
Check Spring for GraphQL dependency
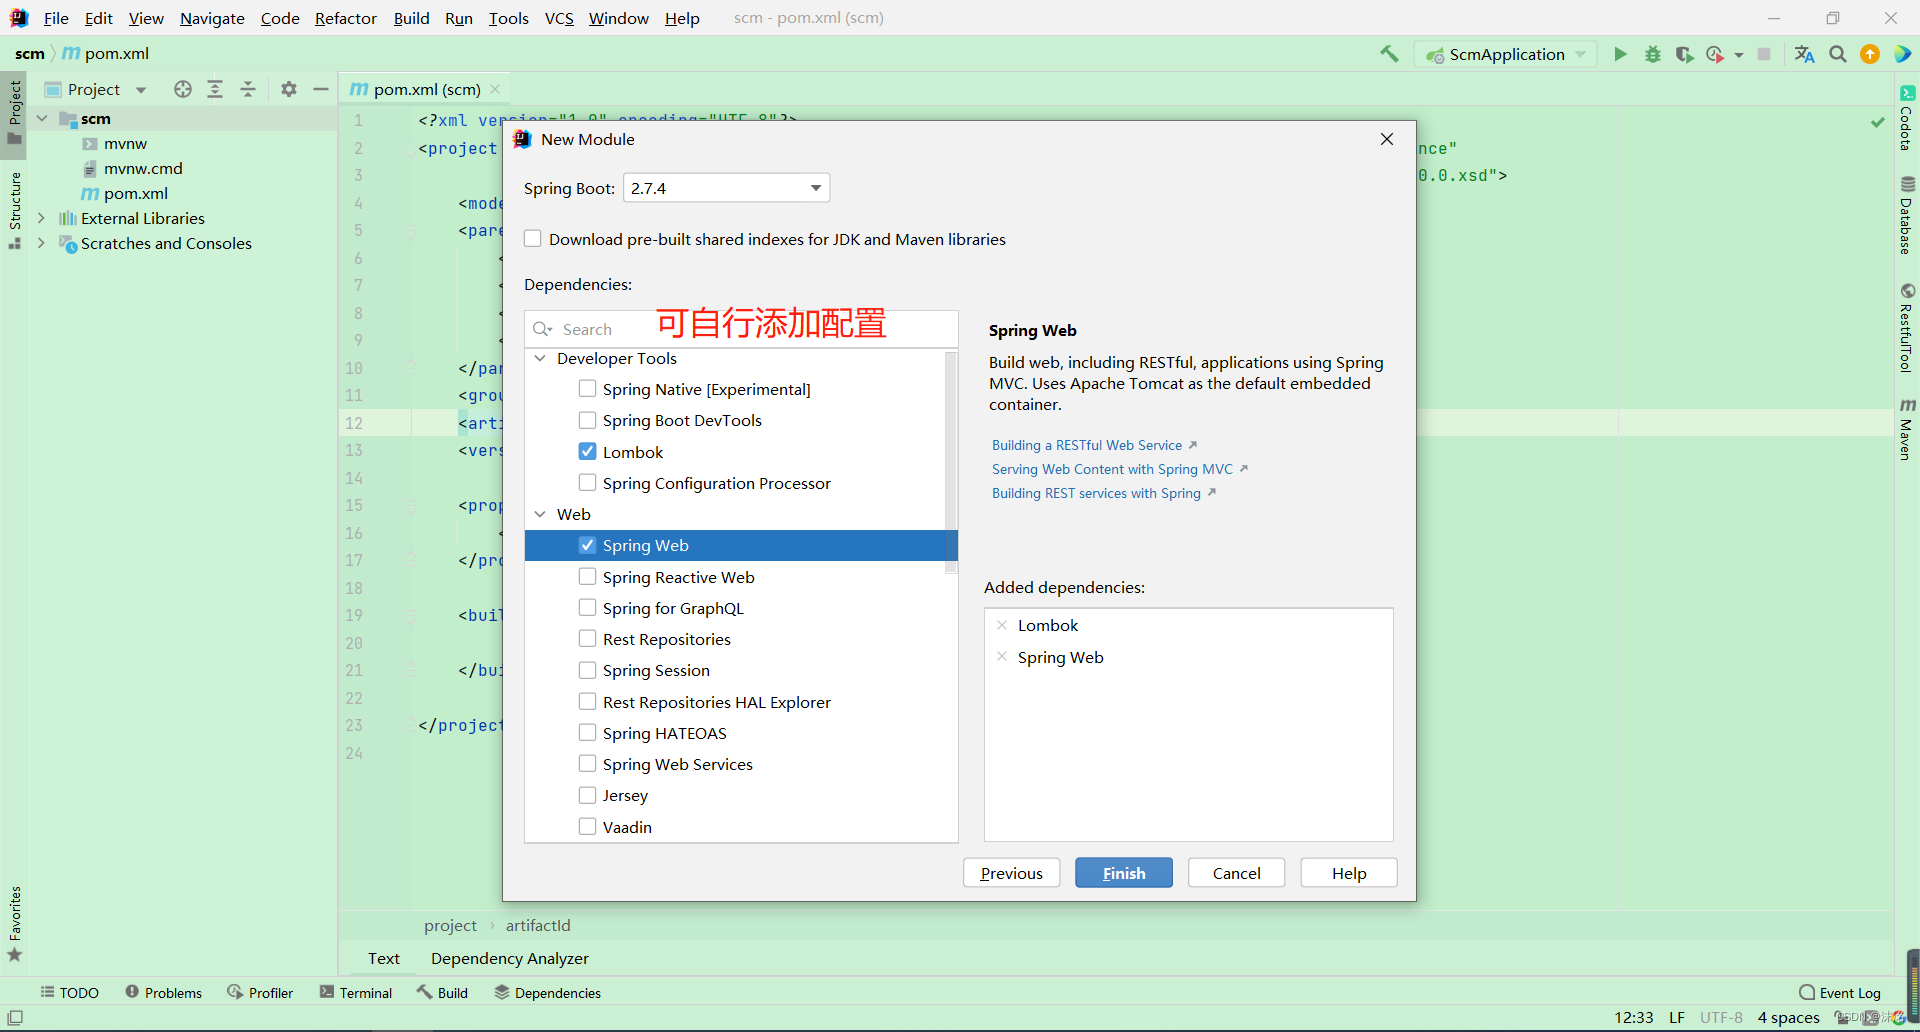coord(587,608)
